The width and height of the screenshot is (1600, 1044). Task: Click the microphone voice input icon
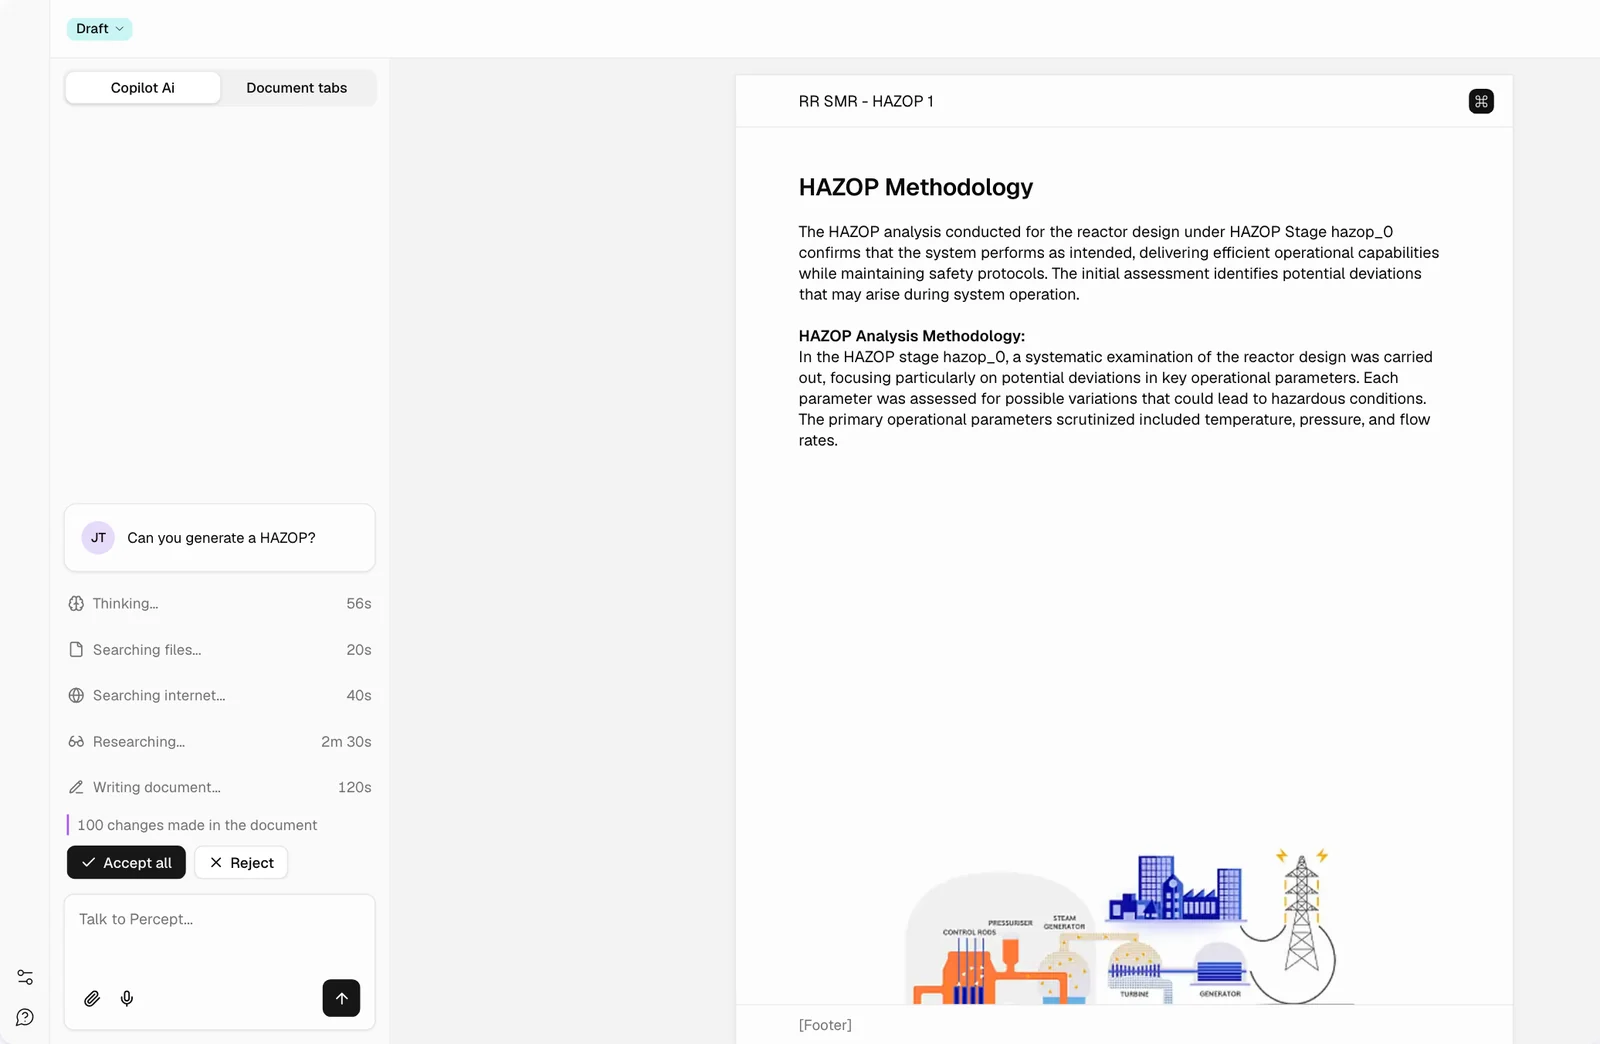[127, 998]
